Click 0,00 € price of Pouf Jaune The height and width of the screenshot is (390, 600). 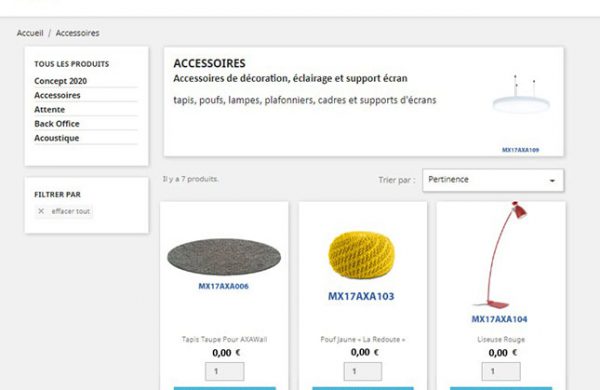tap(365, 352)
